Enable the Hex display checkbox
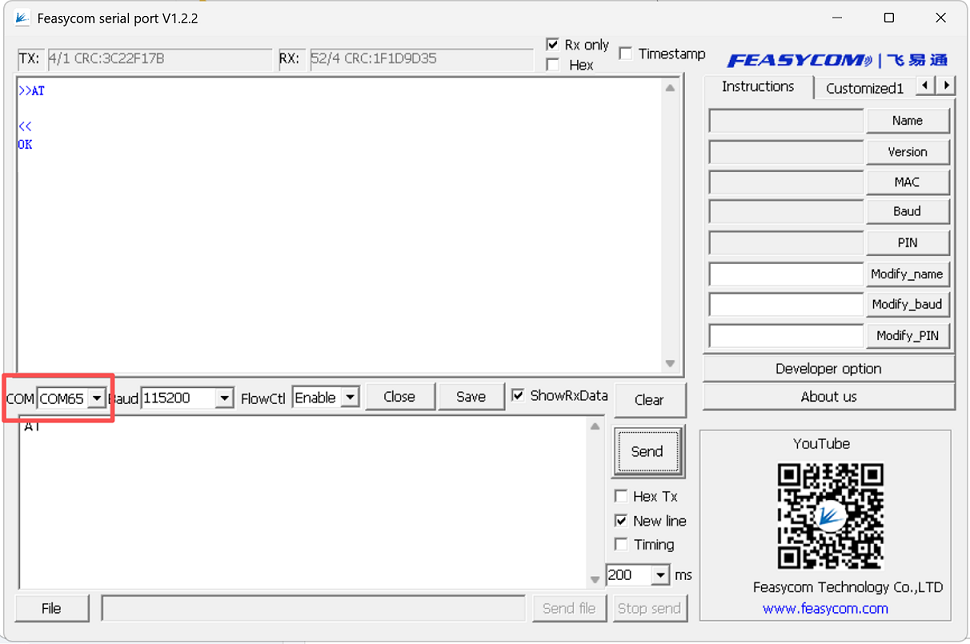970x644 pixels. [553, 65]
